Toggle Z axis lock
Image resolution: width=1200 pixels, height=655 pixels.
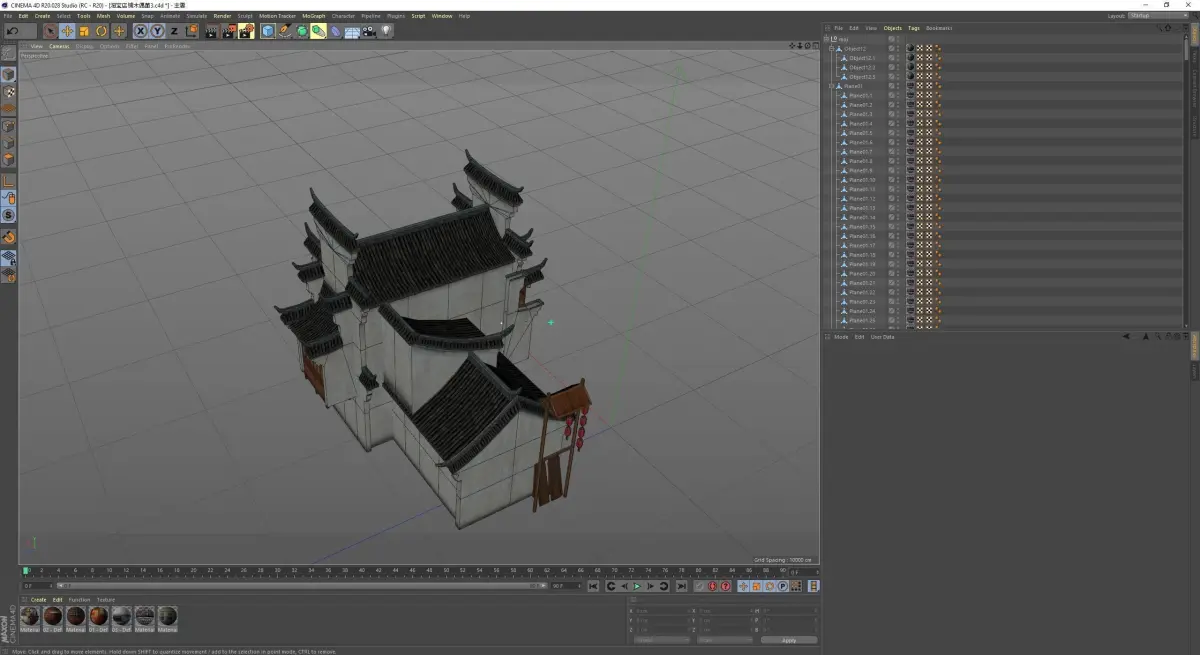pyautogui.click(x=174, y=31)
